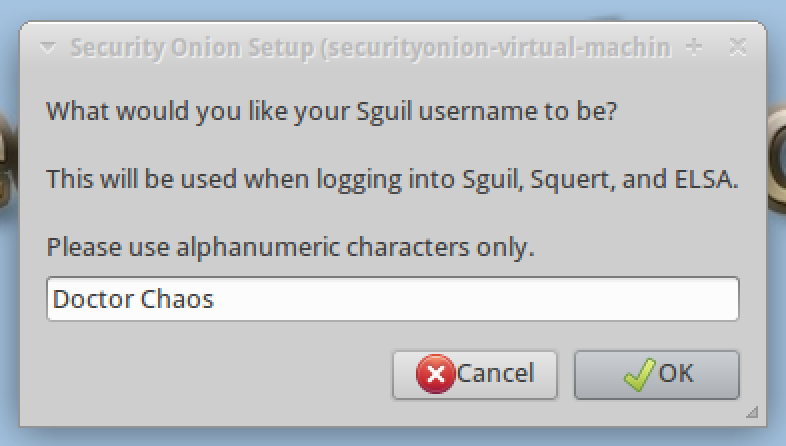The image size is (786, 446).
Task: Open the window menu arrow in title bar
Action: point(47,47)
